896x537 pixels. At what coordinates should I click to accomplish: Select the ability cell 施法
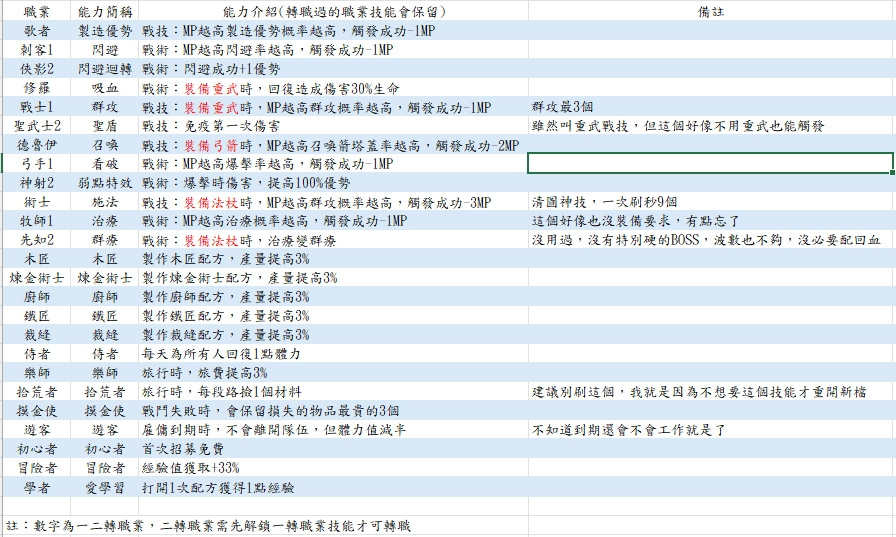click(x=105, y=202)
